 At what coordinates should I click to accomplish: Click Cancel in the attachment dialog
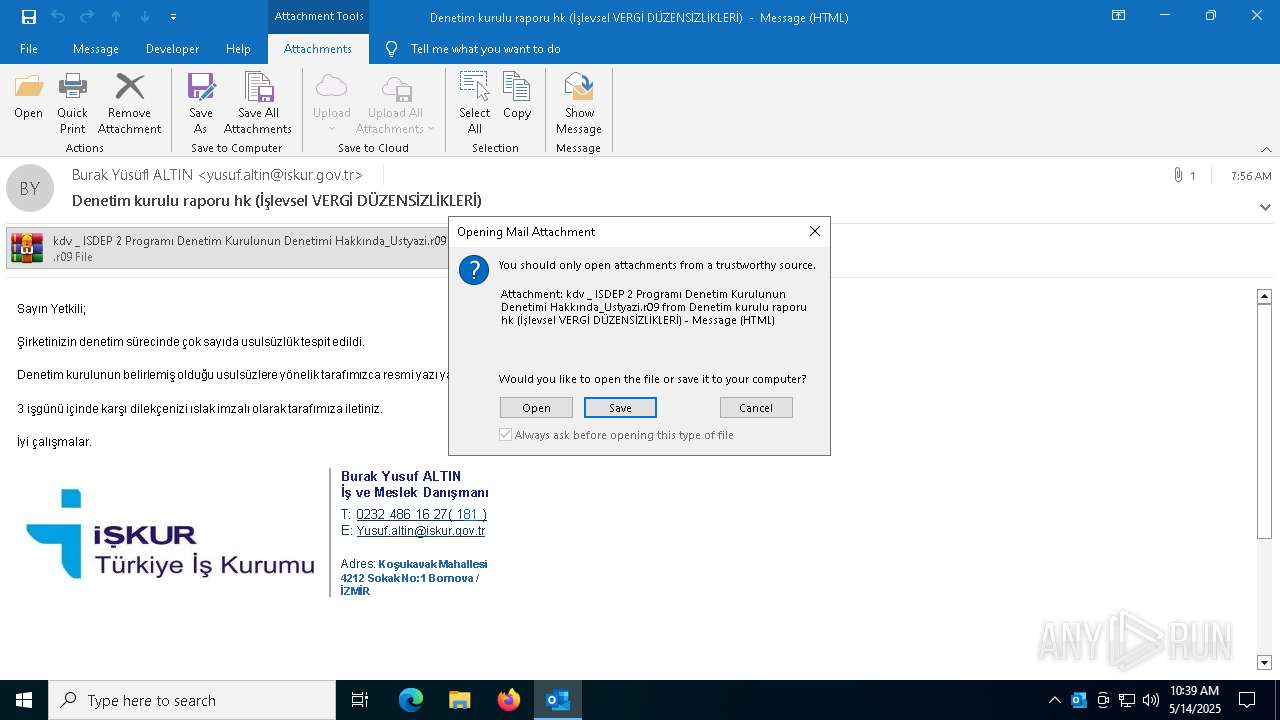756,408
